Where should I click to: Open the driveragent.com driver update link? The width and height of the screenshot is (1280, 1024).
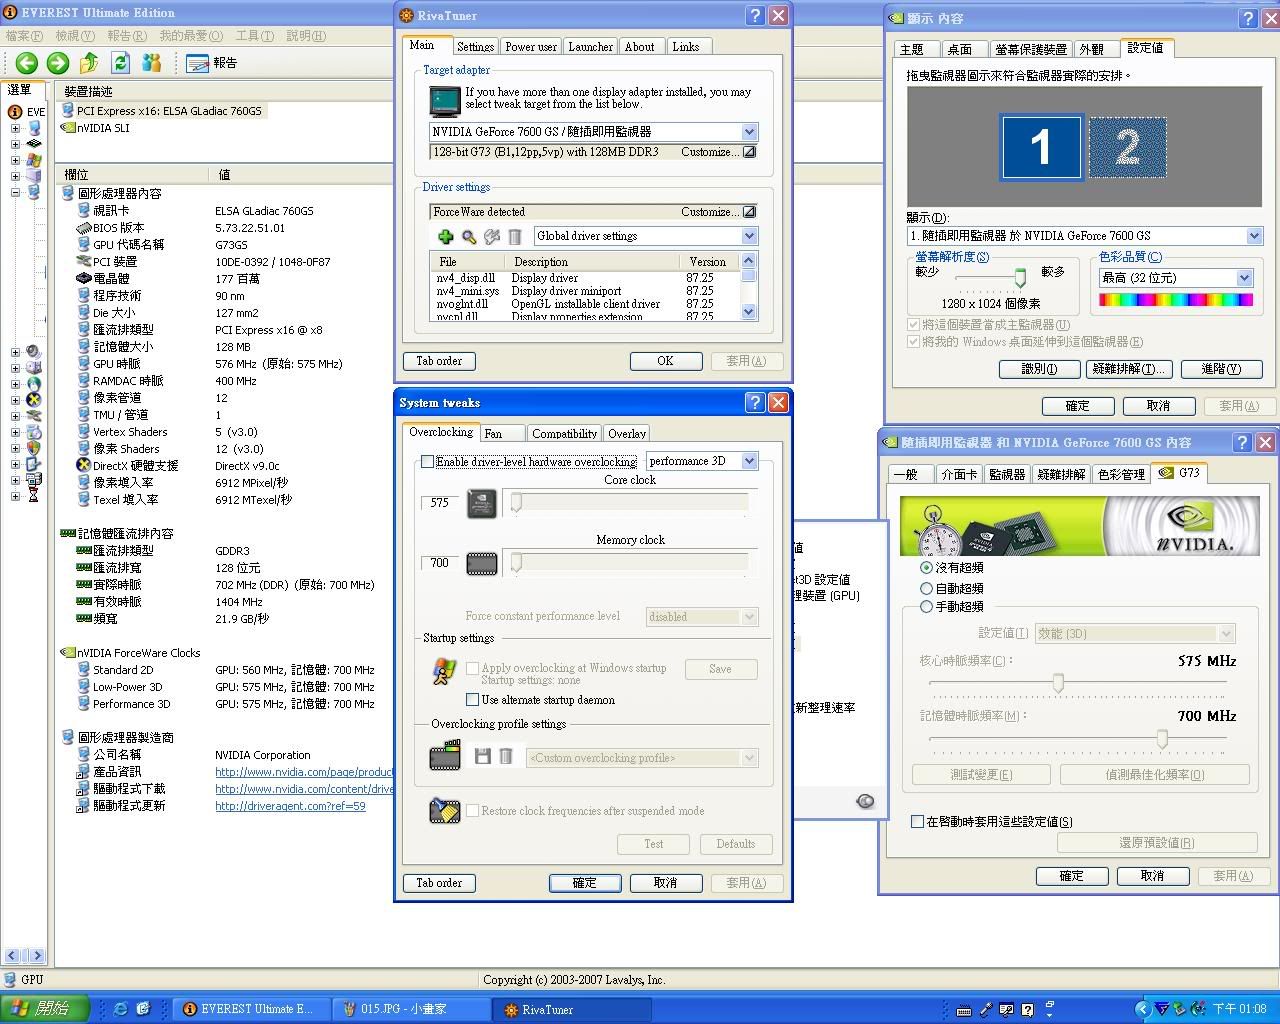tap(290, 806)
